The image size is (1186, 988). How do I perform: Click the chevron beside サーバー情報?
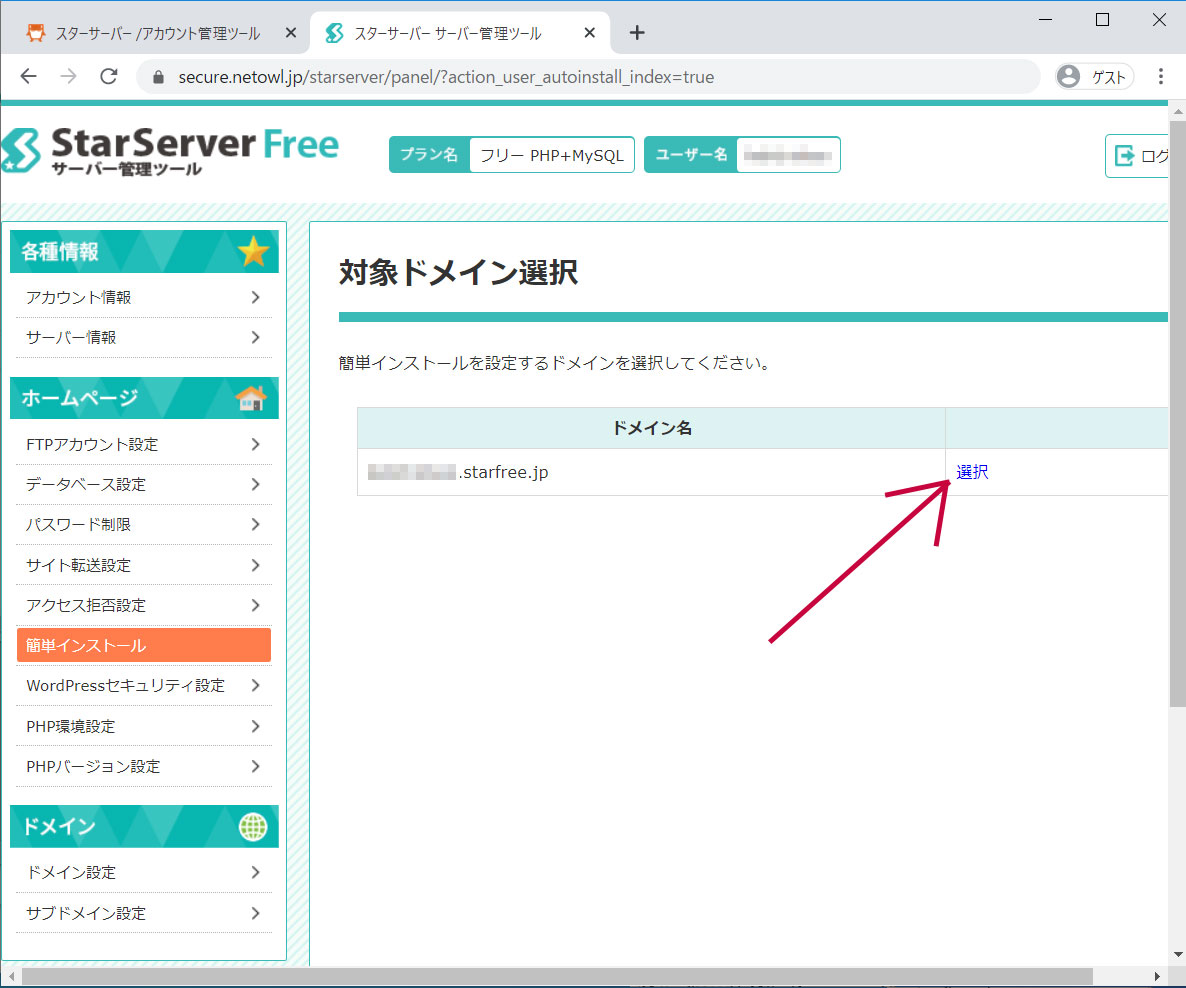[x=256, y=337]
